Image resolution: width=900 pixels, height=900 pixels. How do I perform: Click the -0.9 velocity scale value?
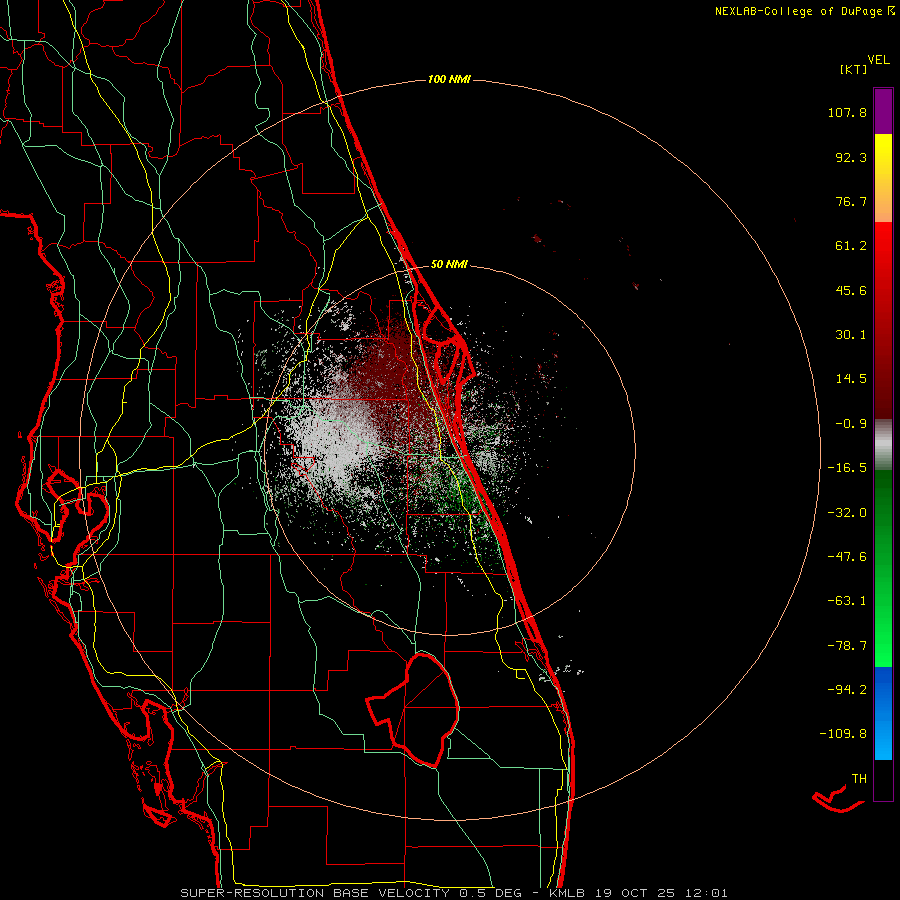pyautogui.click(x=851, y=424)
